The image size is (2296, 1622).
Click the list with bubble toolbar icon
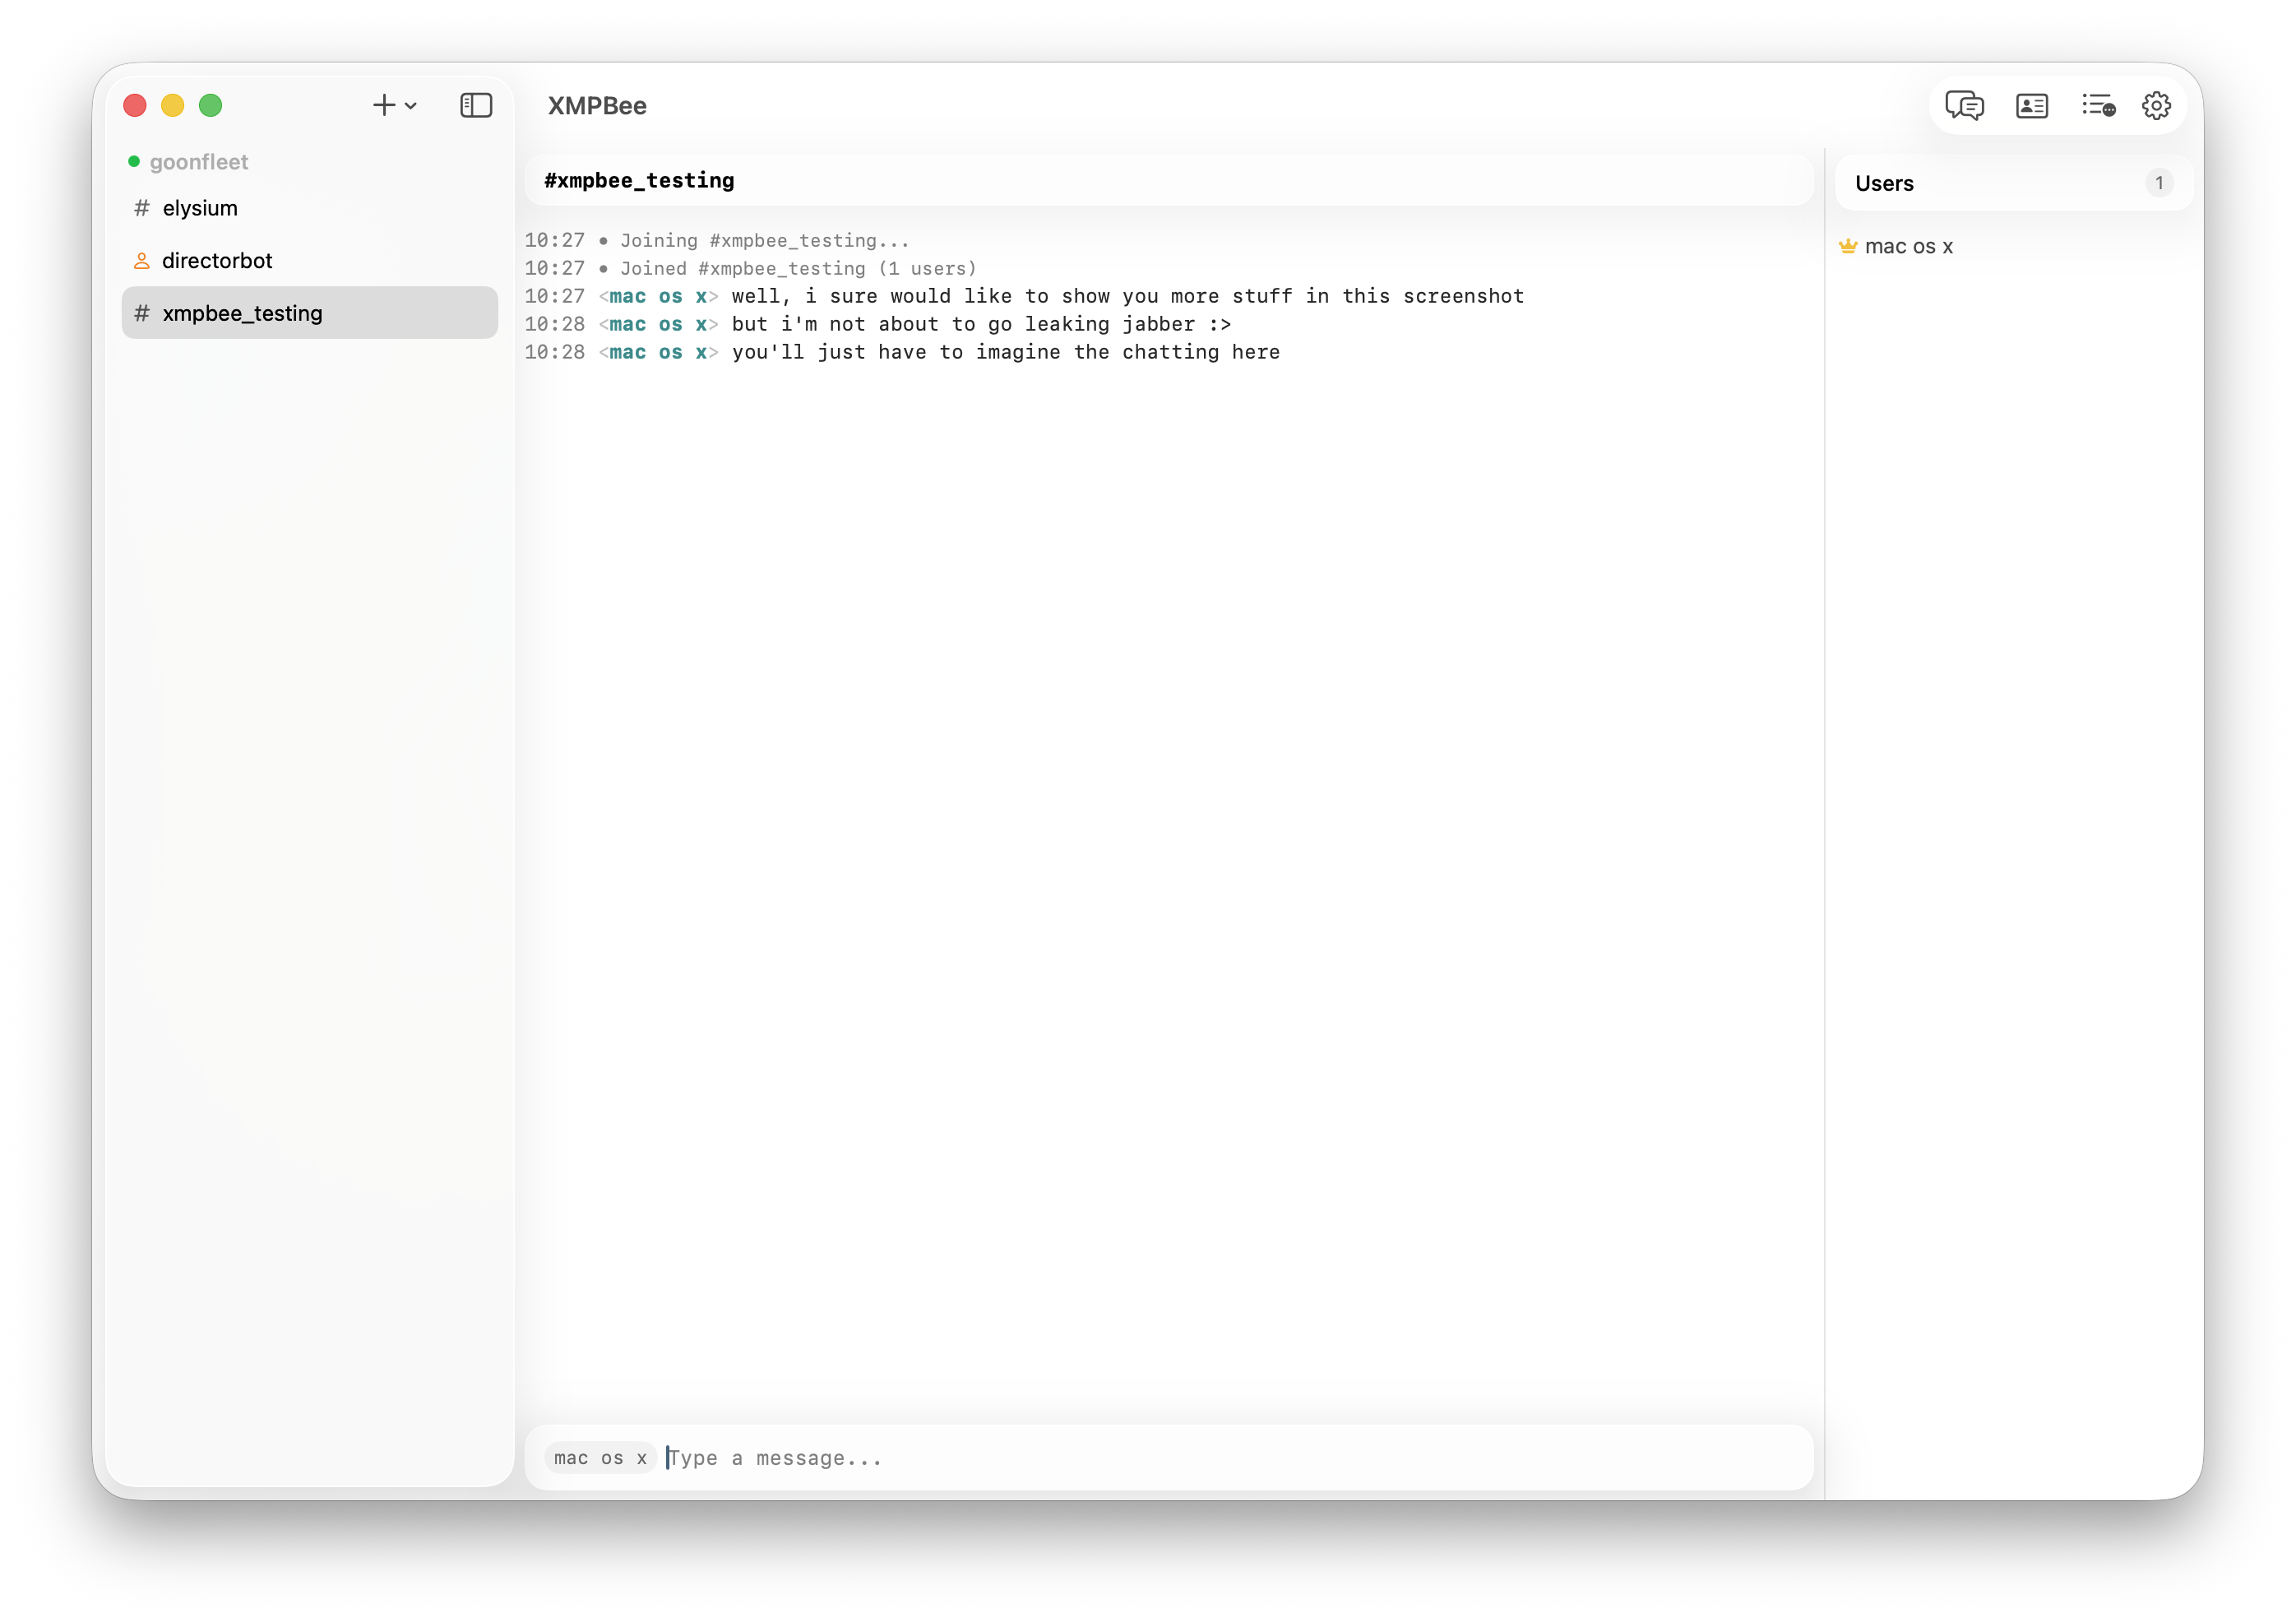(x=2098, y=105)
